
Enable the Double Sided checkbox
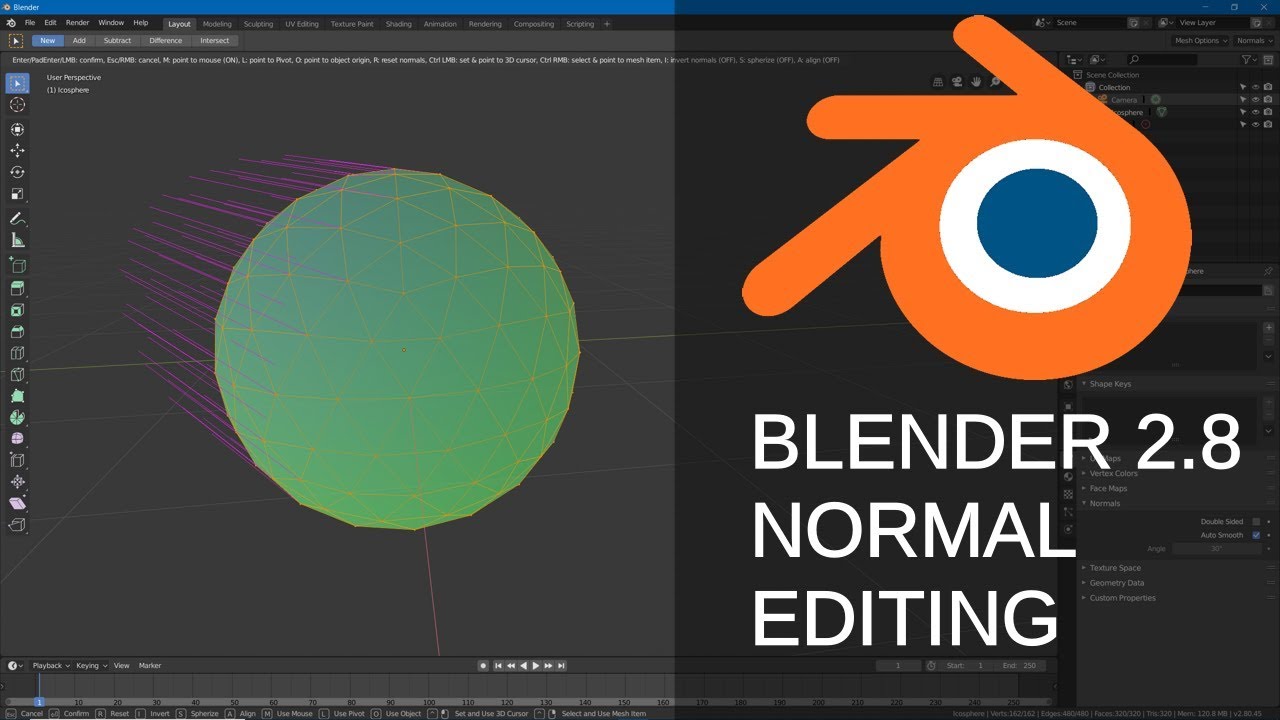point(1256,522)
